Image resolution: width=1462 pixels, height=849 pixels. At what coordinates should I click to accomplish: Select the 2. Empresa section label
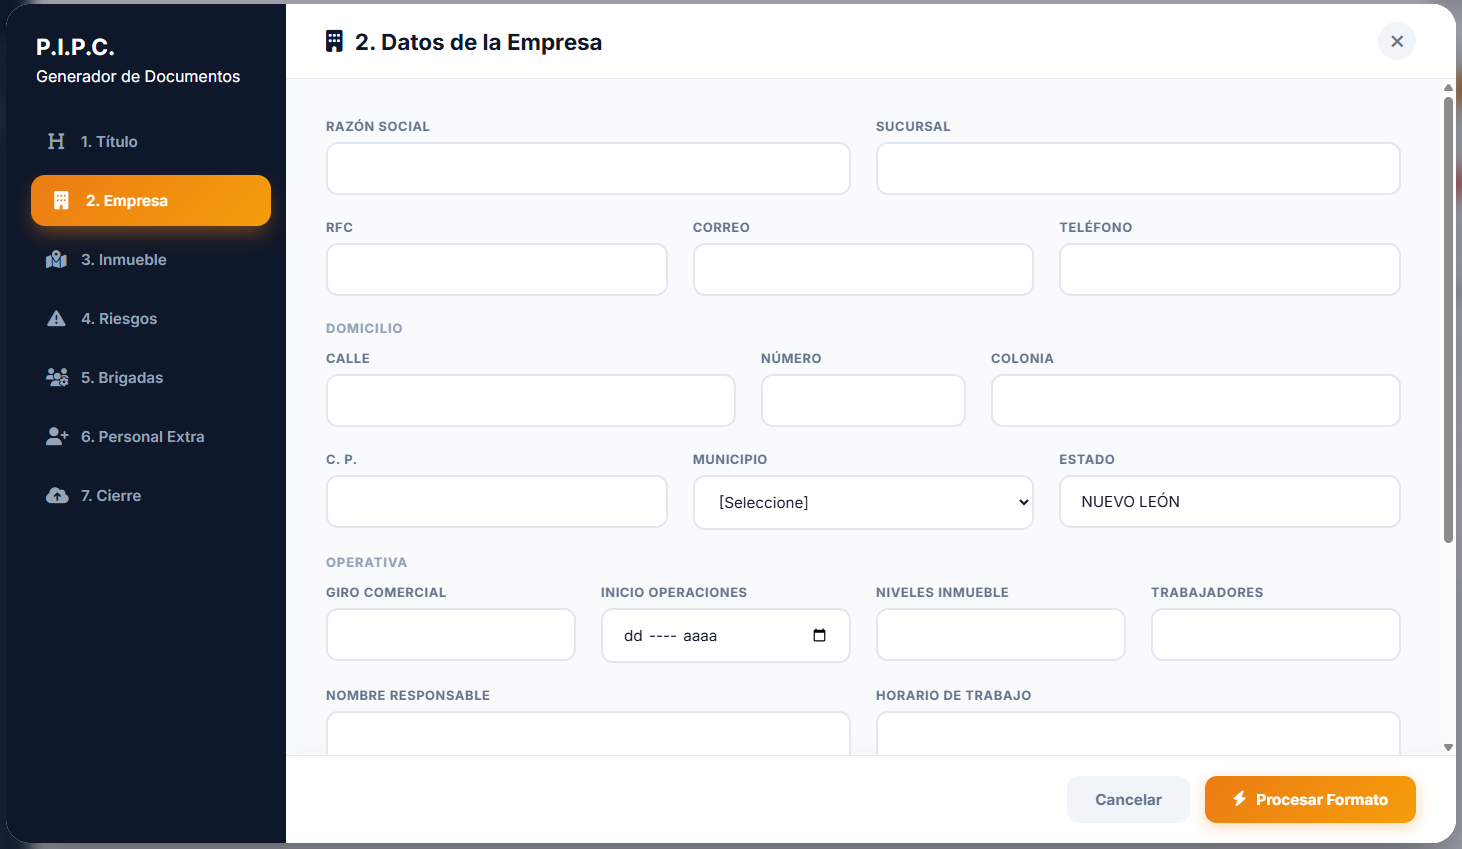pos(127,200)
